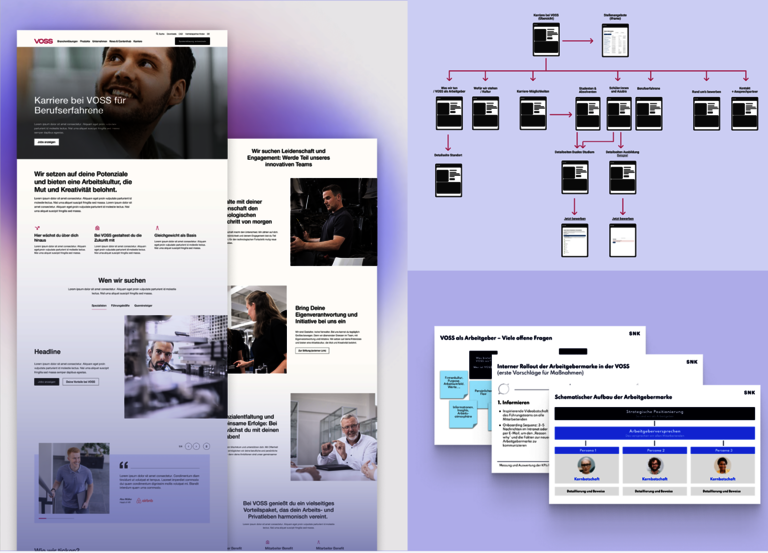
Task: Click the Persona 2 avatar in slide
Action: tap(654, 465)
